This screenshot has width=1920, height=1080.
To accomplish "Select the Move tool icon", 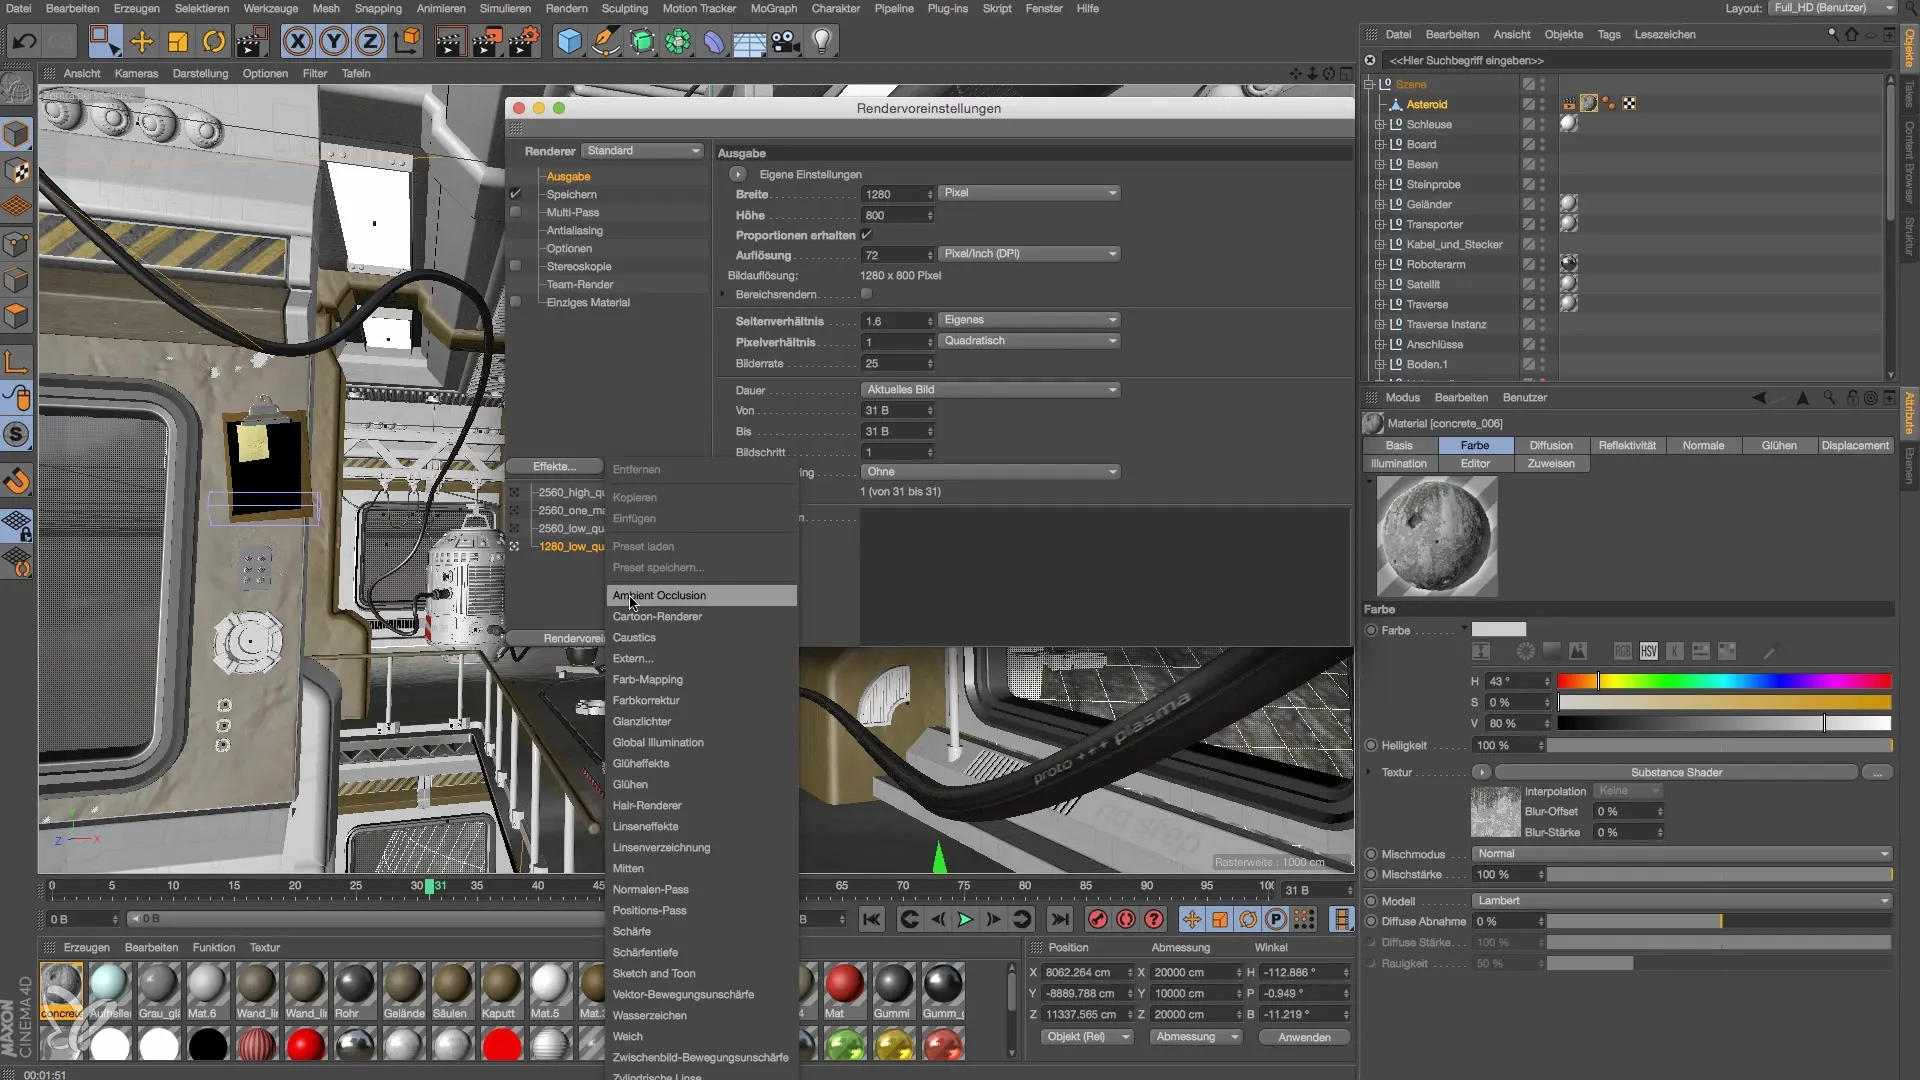I will point(142,42).
